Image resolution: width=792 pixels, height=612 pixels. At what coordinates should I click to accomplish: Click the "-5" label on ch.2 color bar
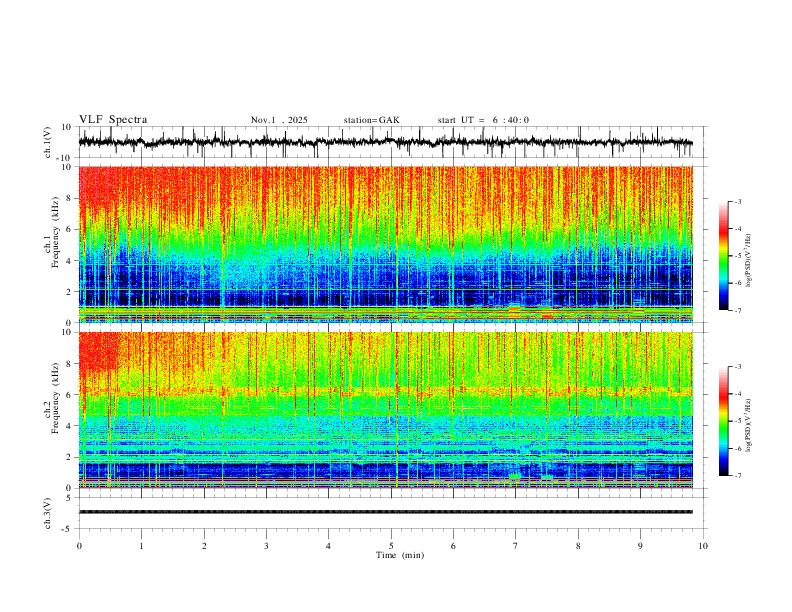(x=738, y=421)
